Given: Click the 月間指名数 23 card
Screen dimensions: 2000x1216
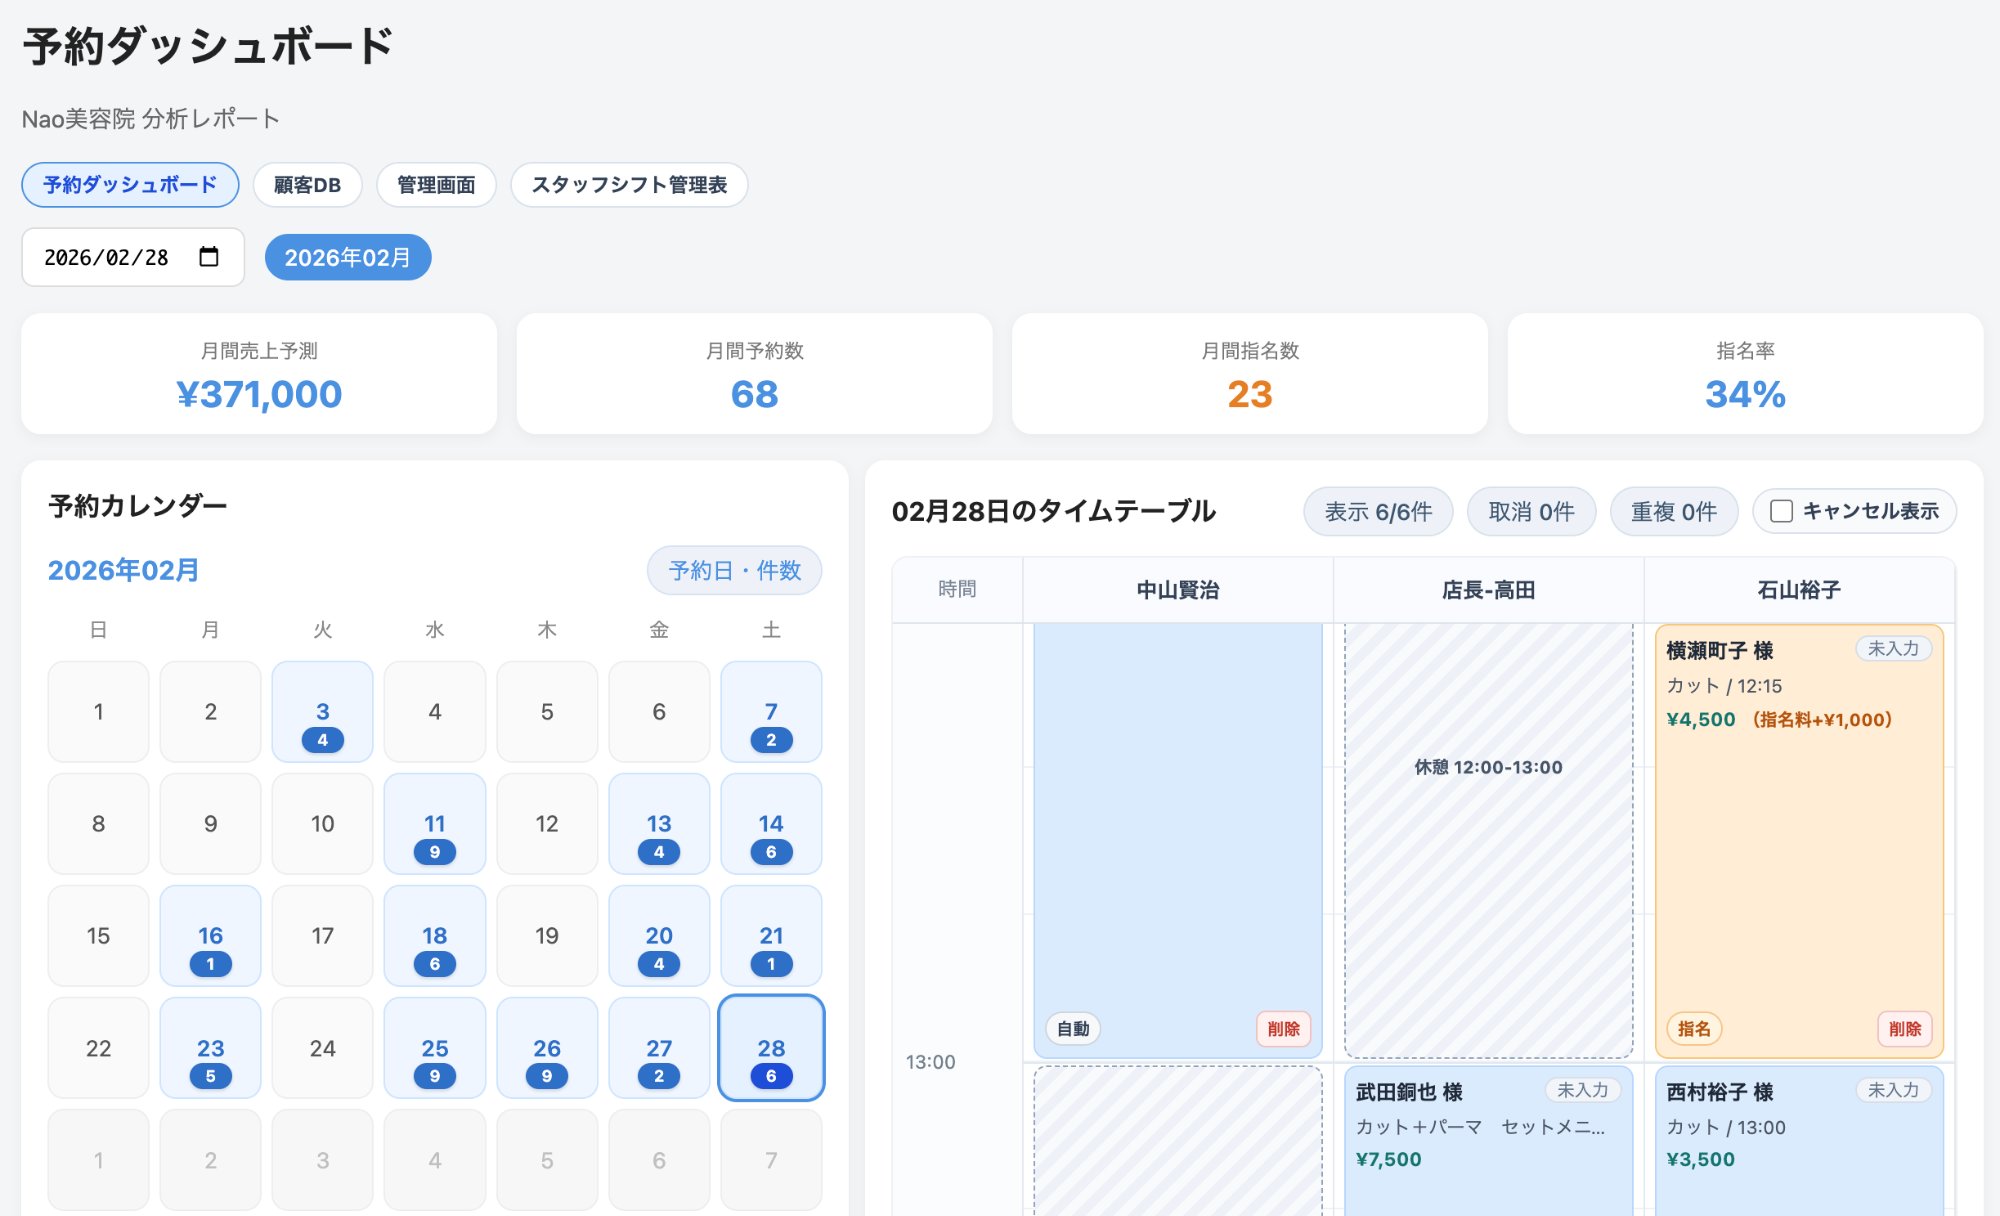Looking at the screenshot, I should tap(1250, 374).
